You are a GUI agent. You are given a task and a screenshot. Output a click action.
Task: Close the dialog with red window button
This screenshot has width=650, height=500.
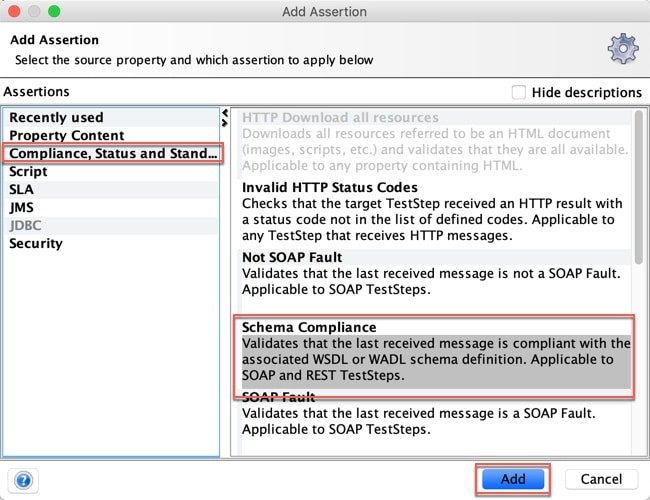tap(14, 11)
